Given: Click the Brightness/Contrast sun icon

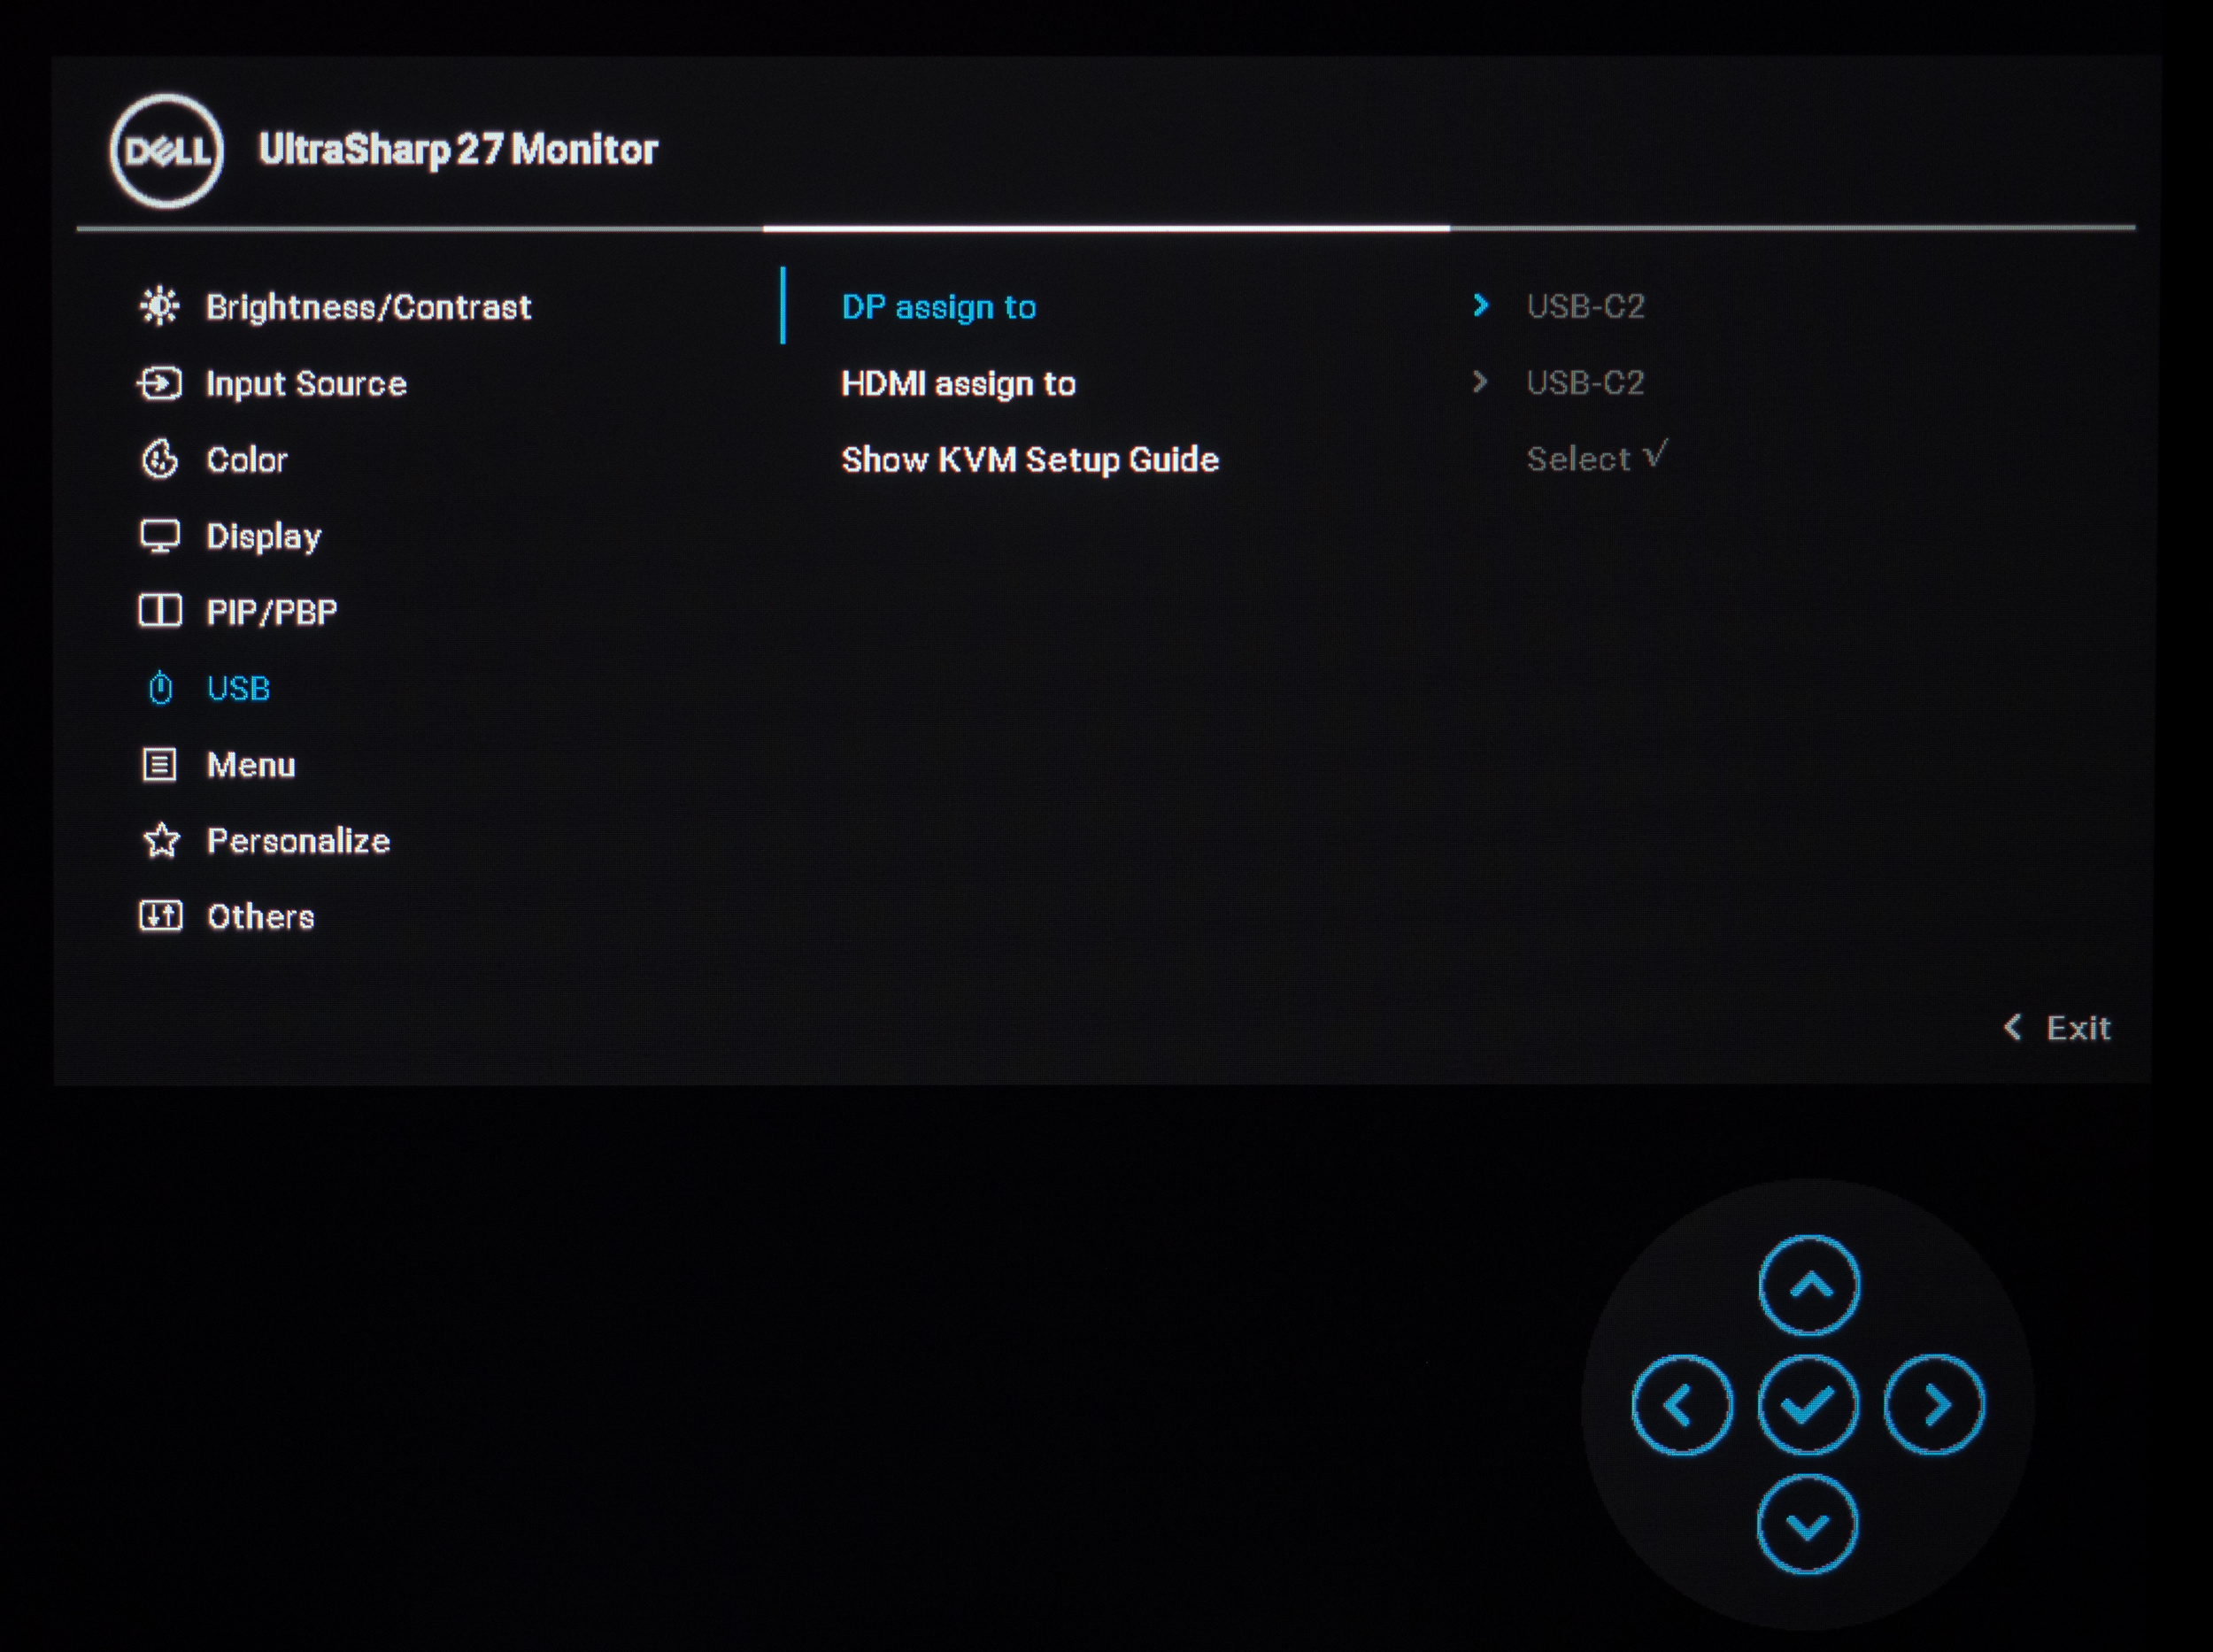Looking at the screenshot, I should 160,306.
